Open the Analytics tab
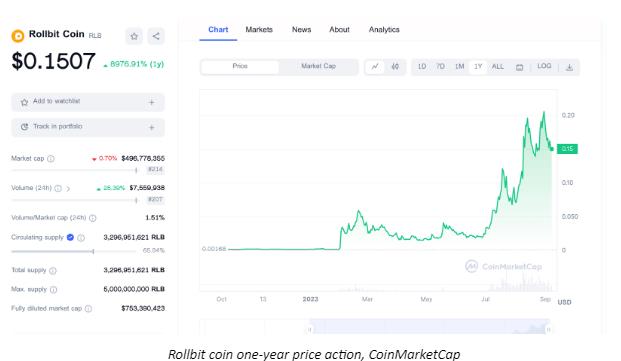The height and width of the screenshot is (361, 621). (384, 30)
